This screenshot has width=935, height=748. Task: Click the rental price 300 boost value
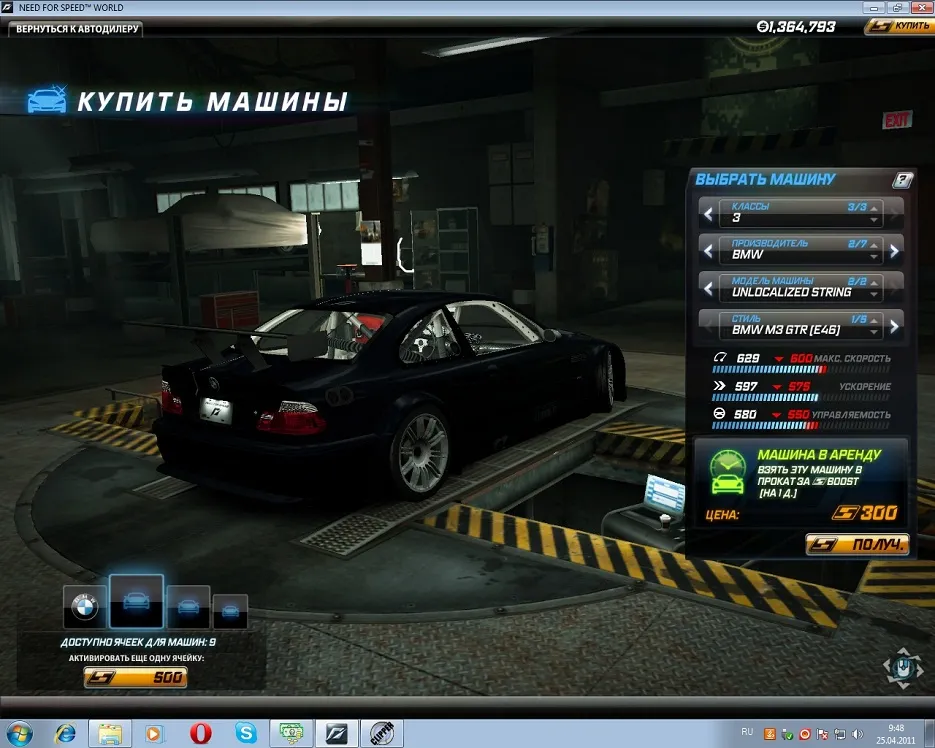tap(865, 512)
